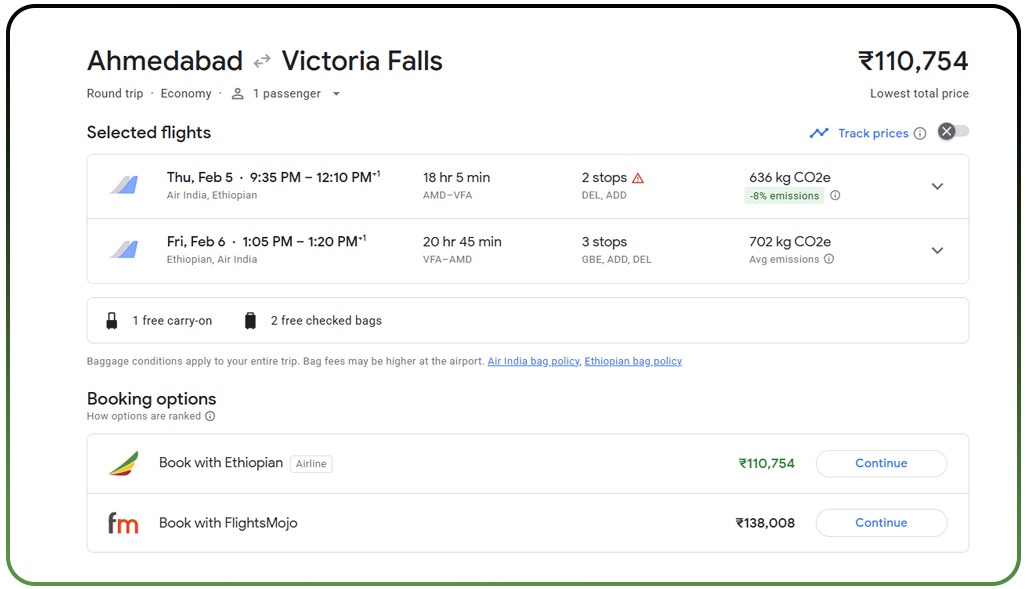Expand details for the Thu Feb 5 flight
1026x589 pixels.
pyautogui.click(x=937, y=186)
